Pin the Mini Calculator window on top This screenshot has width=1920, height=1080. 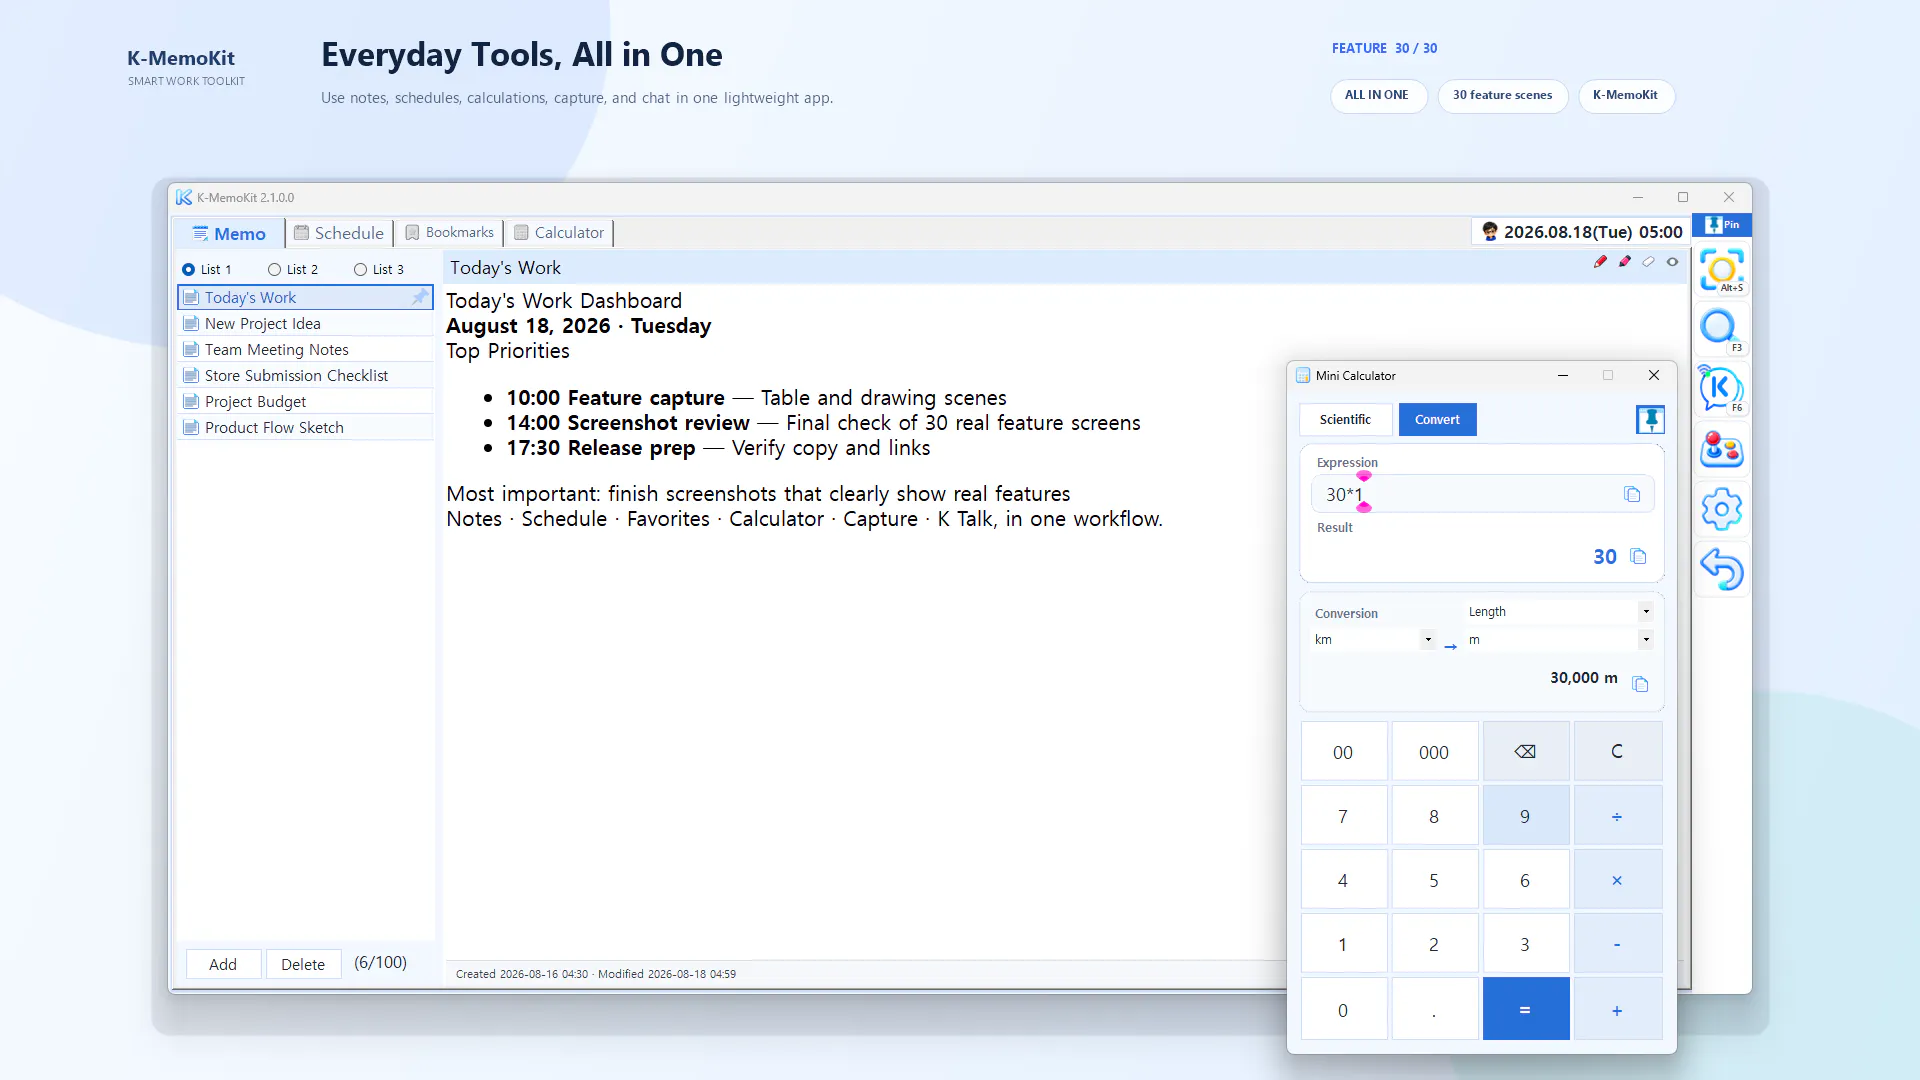coord(1650,420)
